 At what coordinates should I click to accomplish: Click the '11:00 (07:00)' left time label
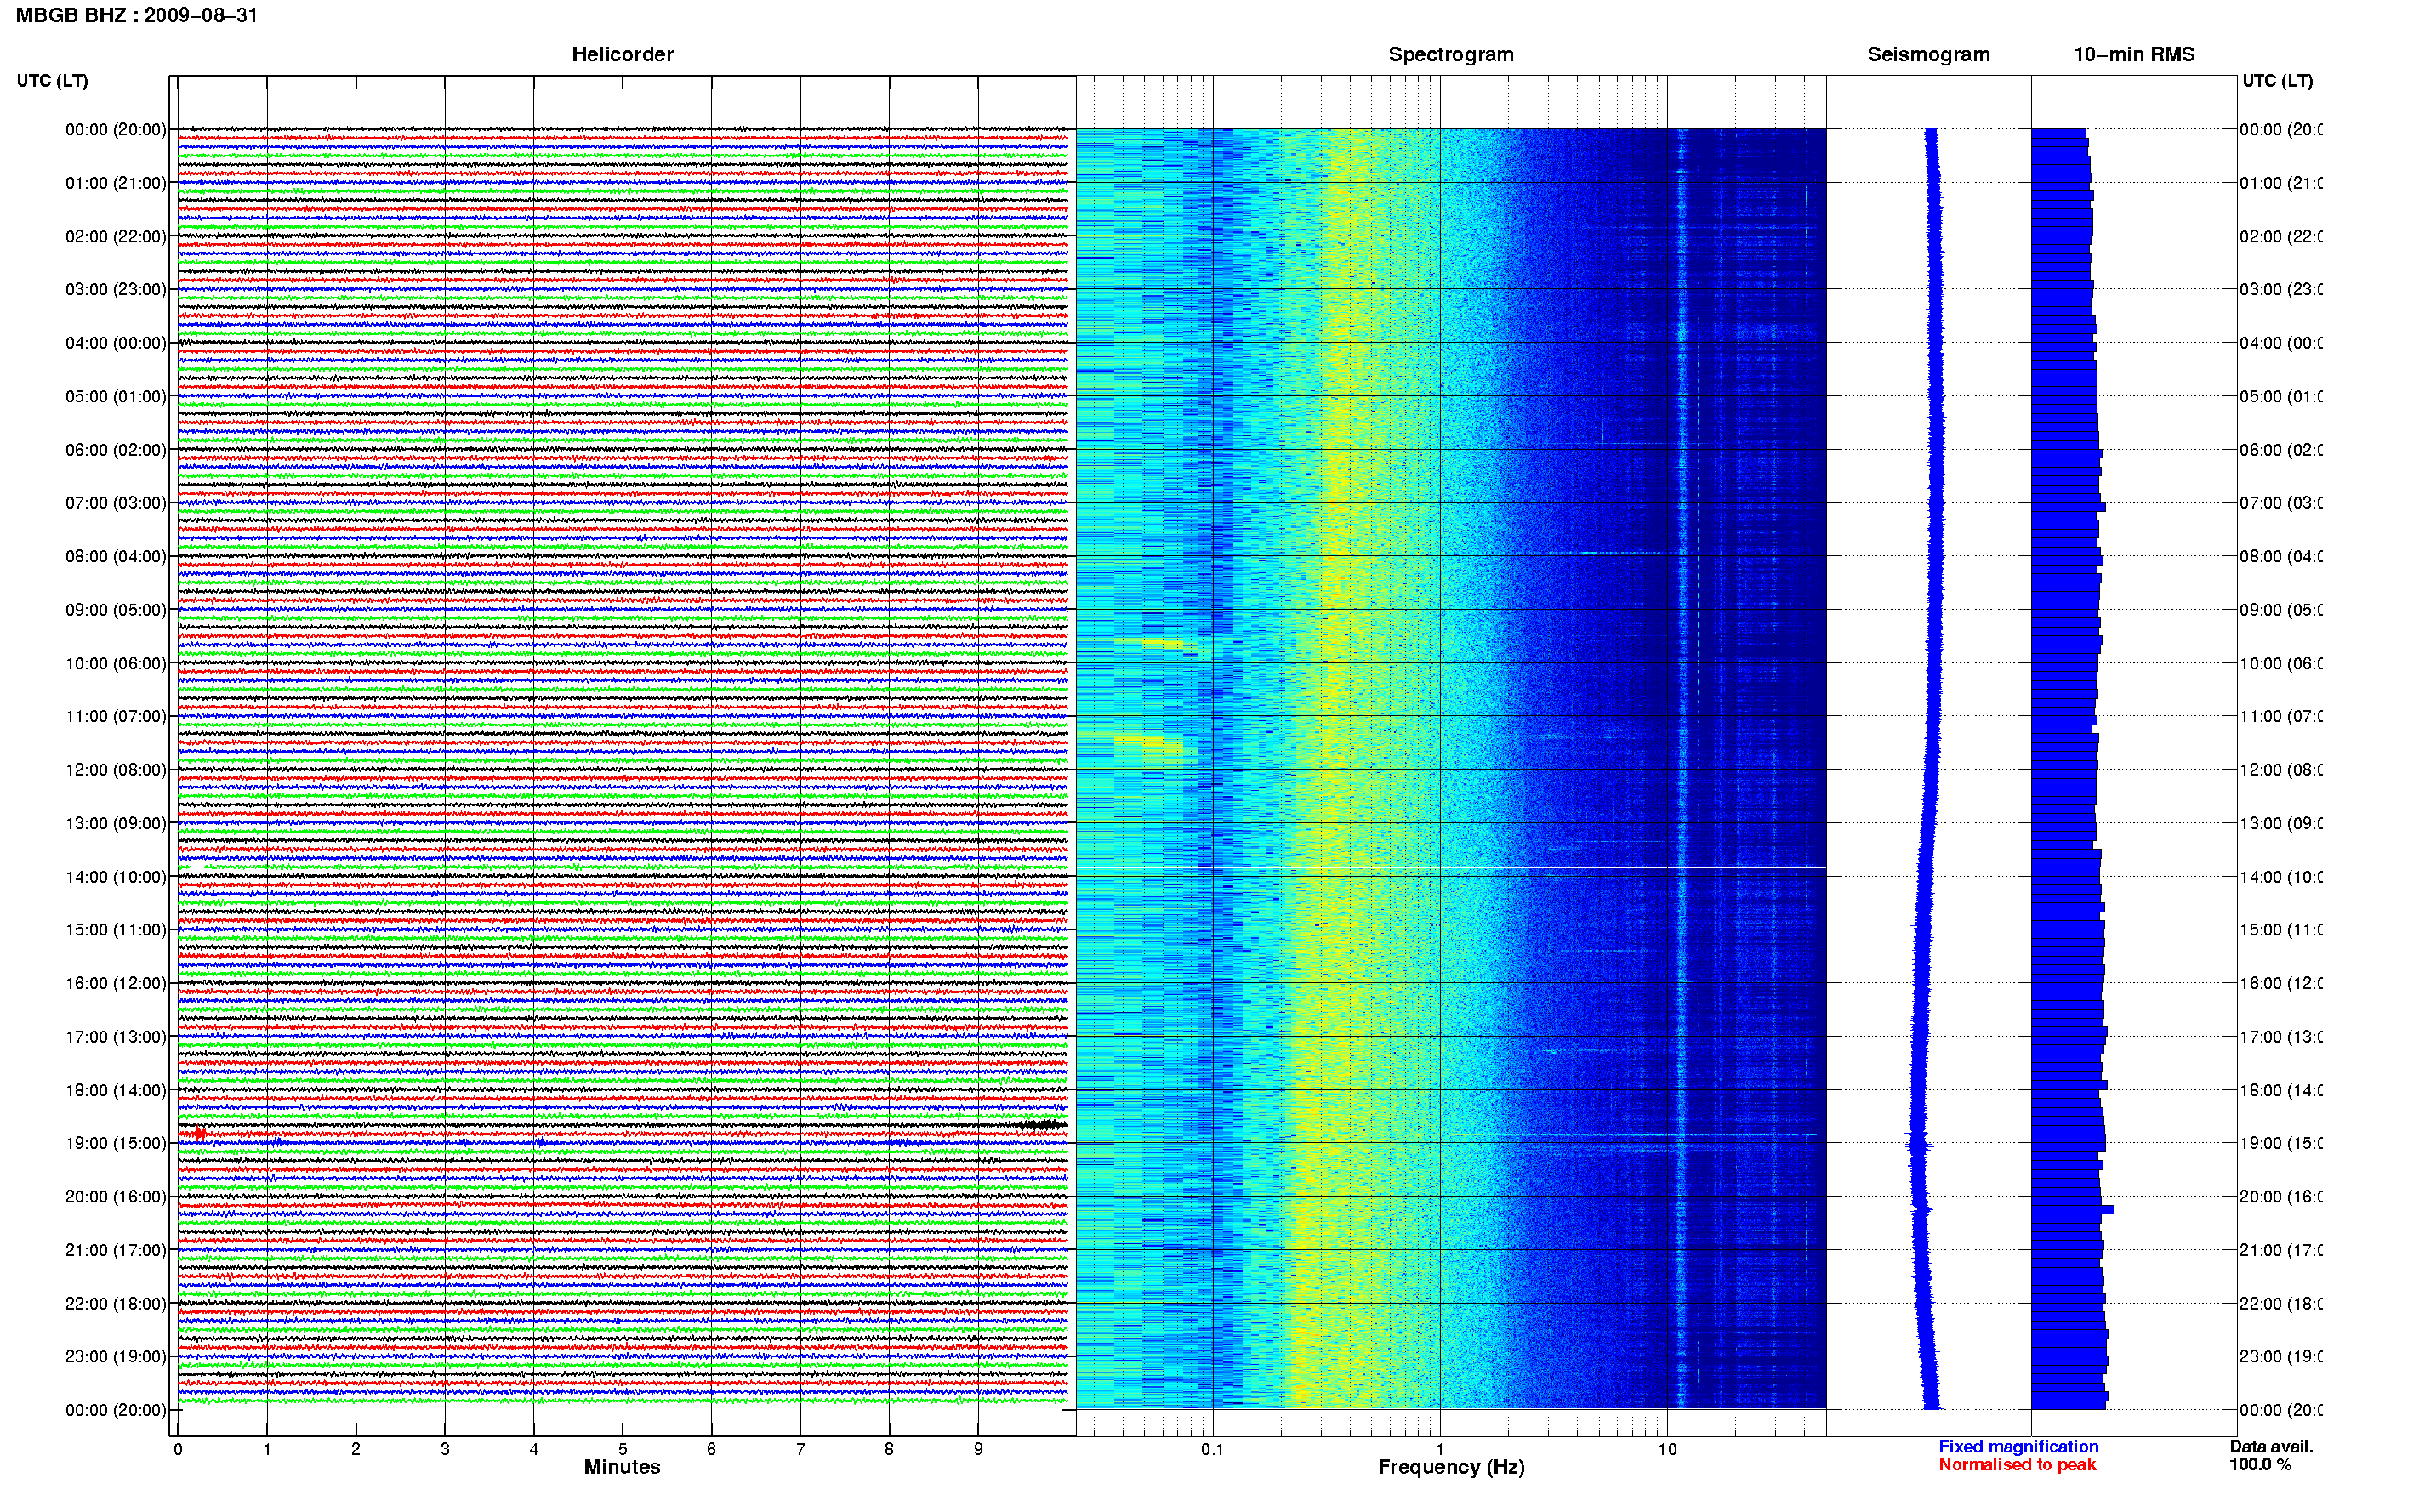click(116, 716)
